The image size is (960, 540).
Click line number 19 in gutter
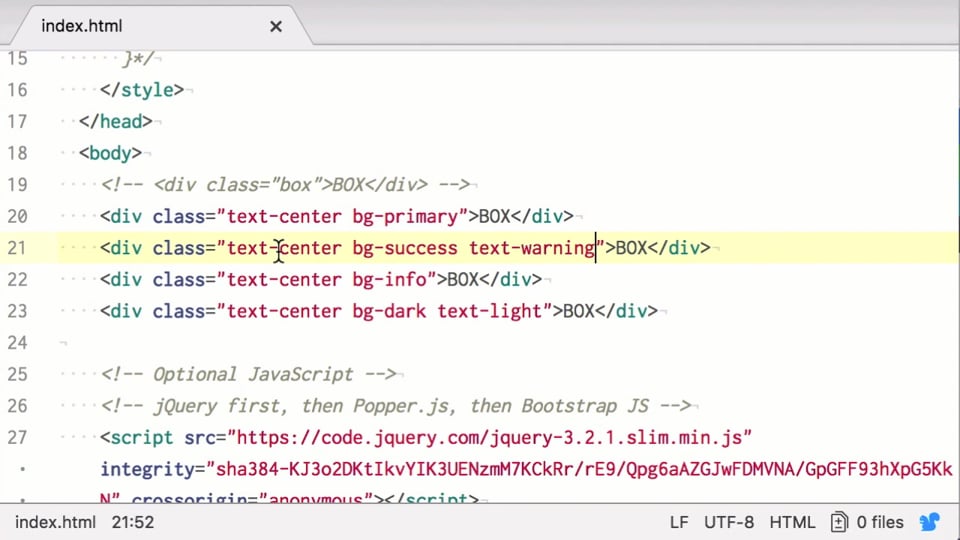(x=17, y=184)
